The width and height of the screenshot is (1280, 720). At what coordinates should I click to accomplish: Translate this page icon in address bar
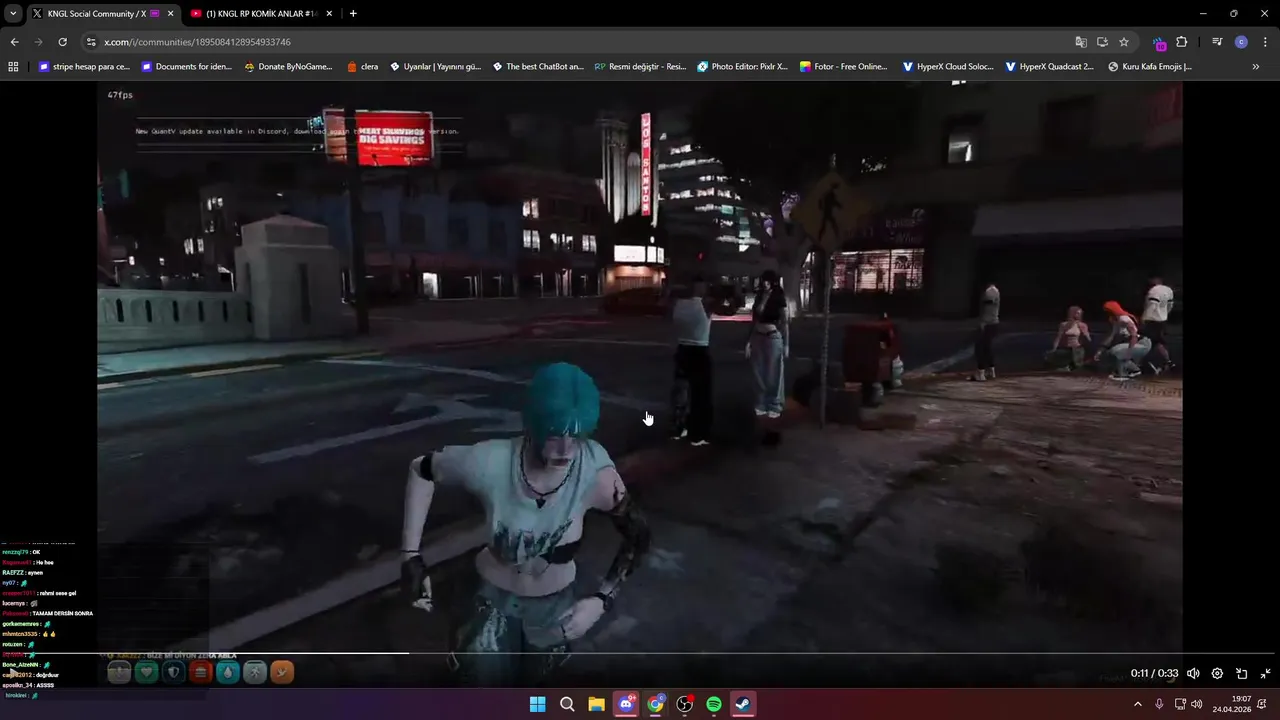click(1081, 42)
